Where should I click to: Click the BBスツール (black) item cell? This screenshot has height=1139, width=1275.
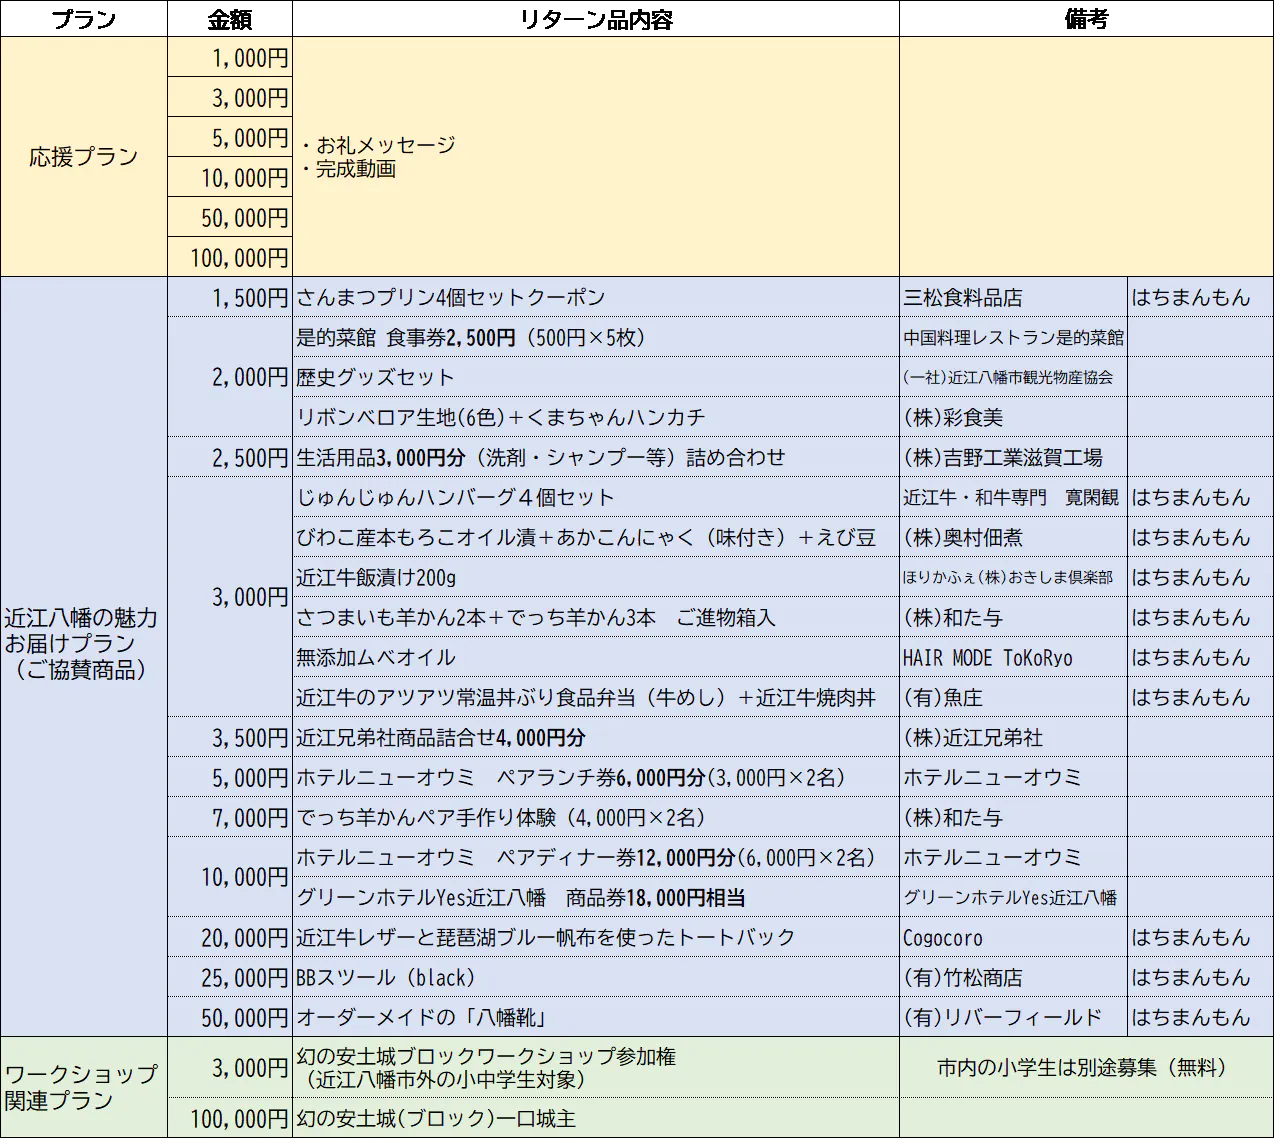[x=596, y=977]
